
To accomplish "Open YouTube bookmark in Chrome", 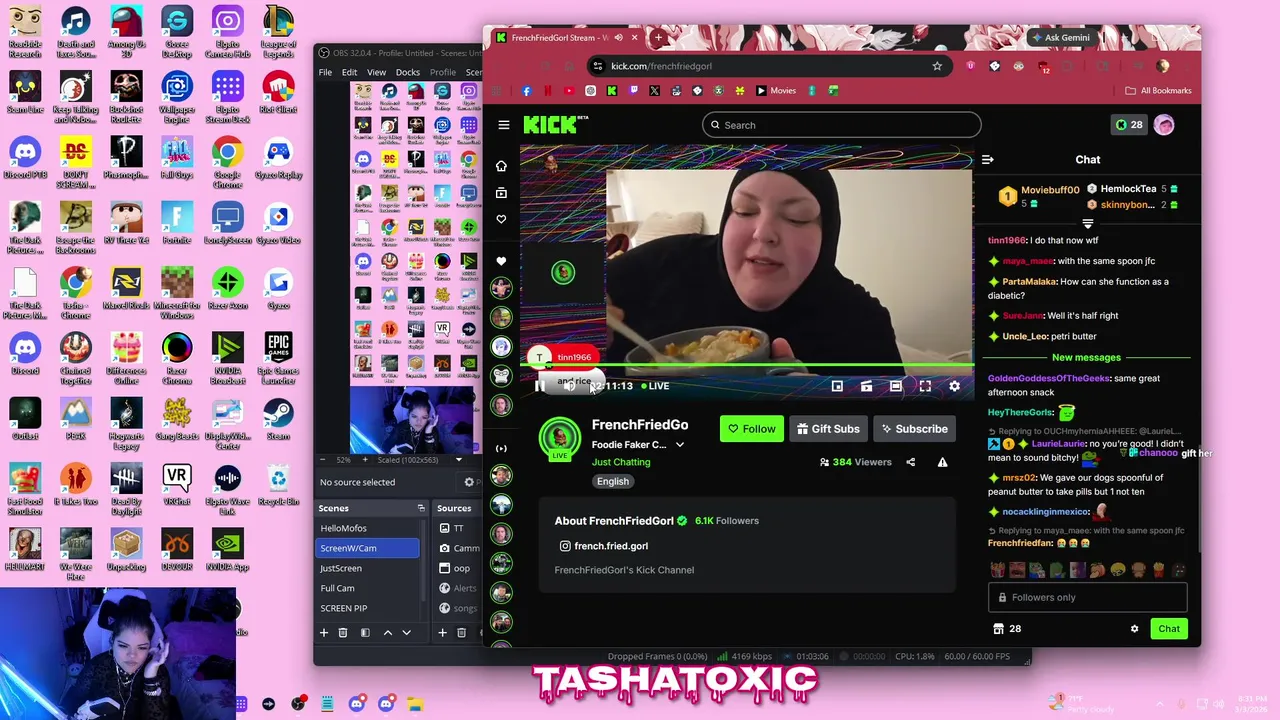I will (569, 91).
